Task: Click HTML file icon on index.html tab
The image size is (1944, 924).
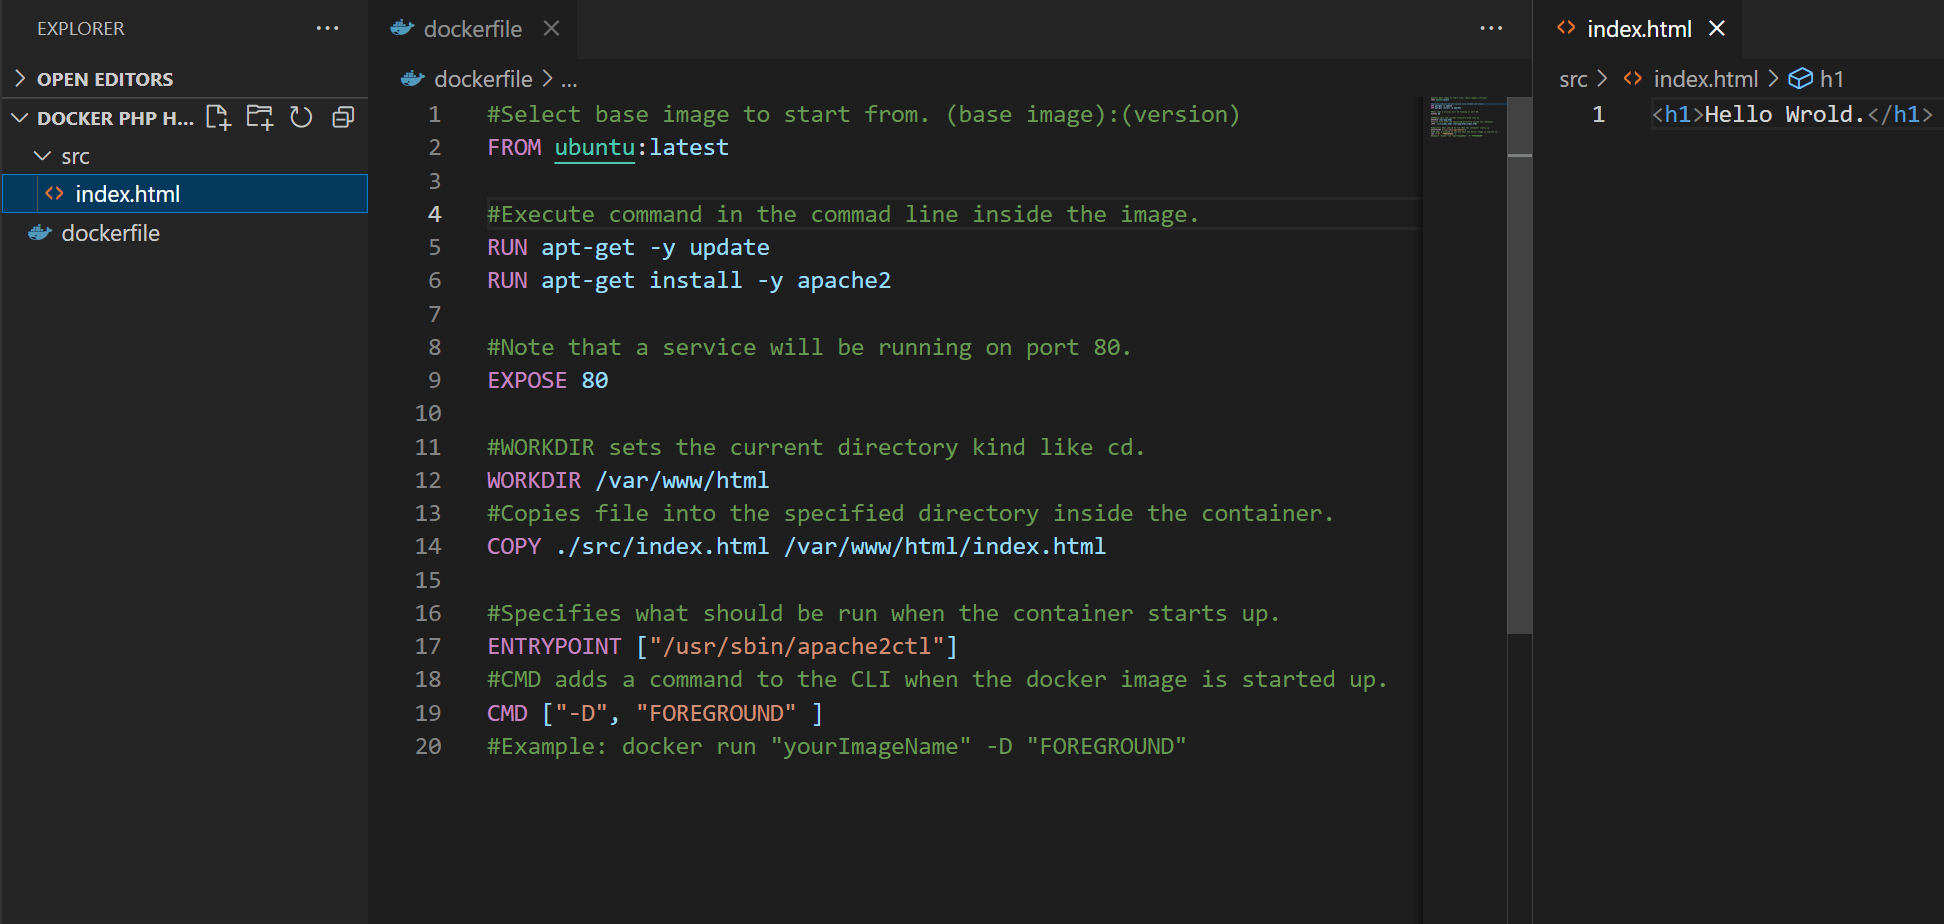Action: tap(1566, 28)
